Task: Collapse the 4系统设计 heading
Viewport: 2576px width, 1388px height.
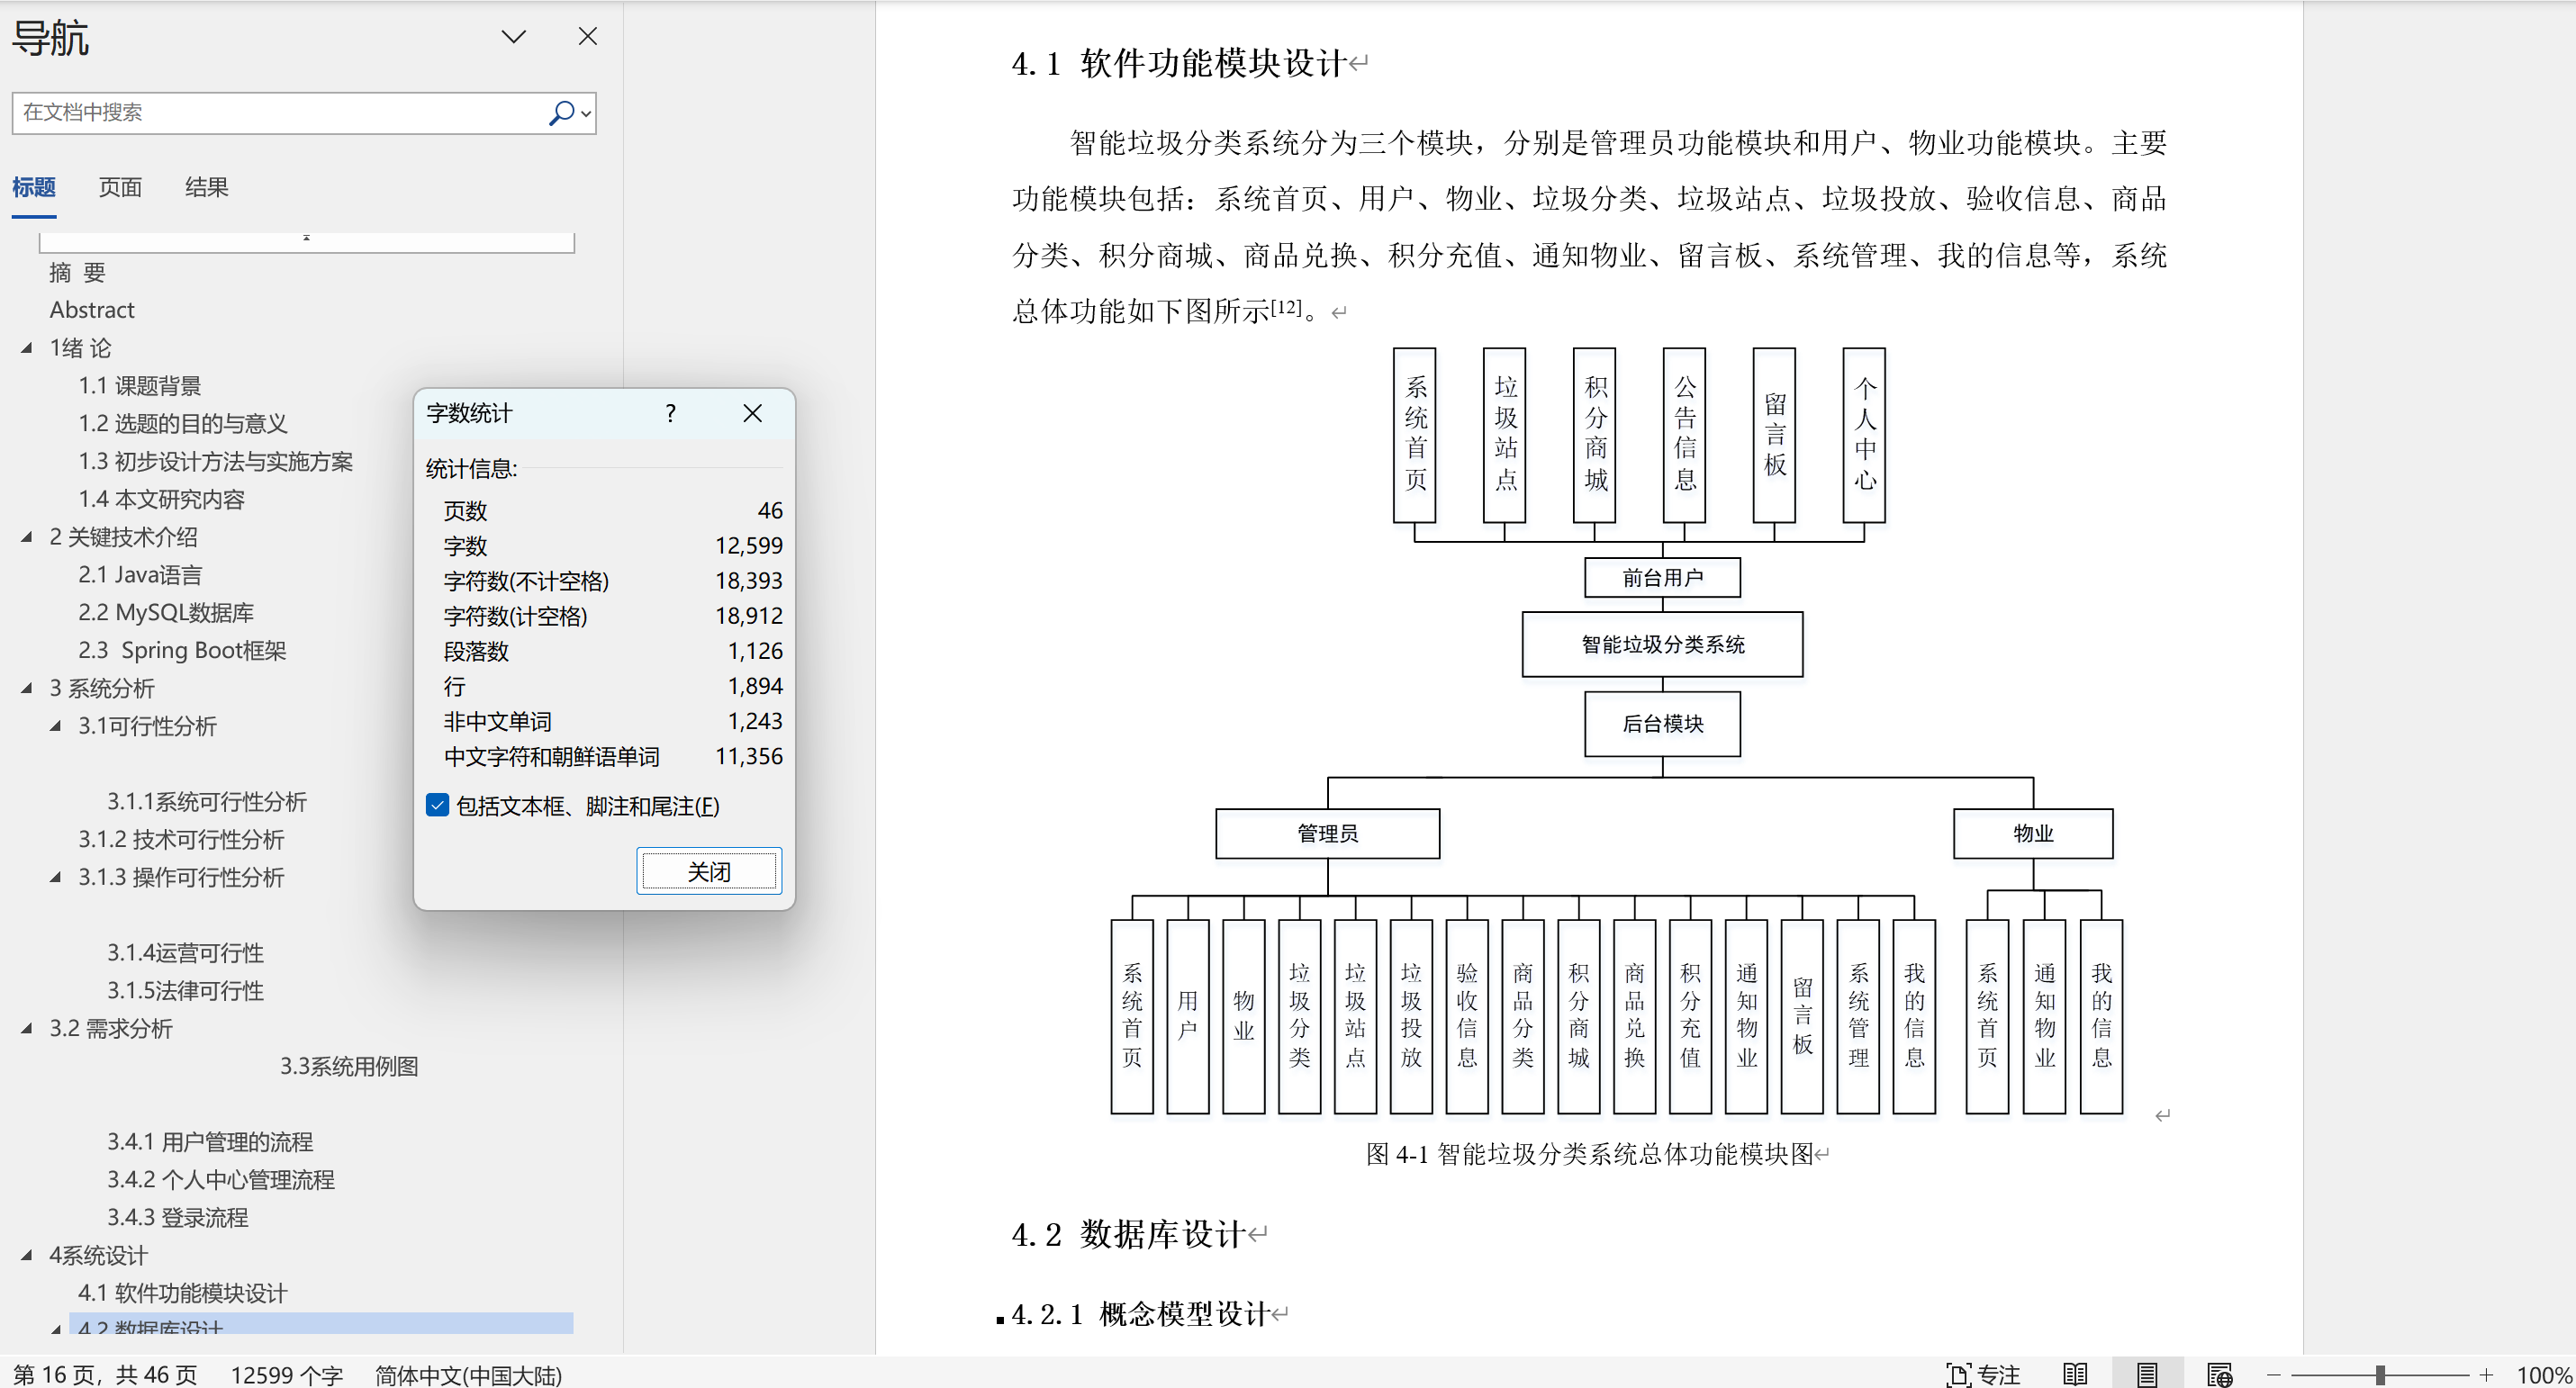Action: coord(27,1255)
